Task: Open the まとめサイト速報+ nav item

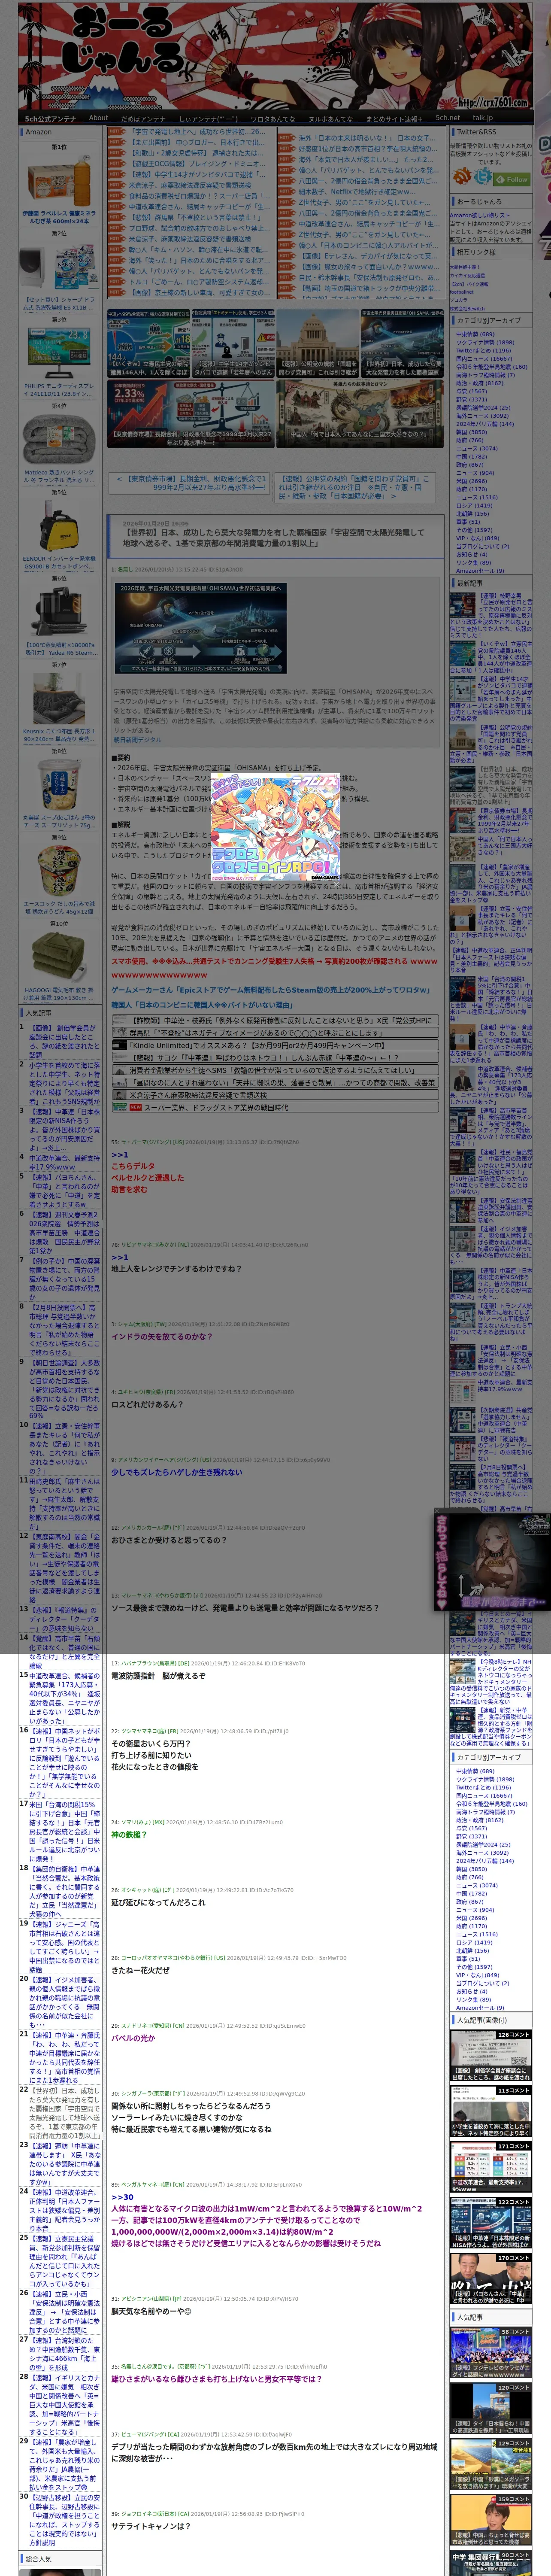Action: [393, 119]
